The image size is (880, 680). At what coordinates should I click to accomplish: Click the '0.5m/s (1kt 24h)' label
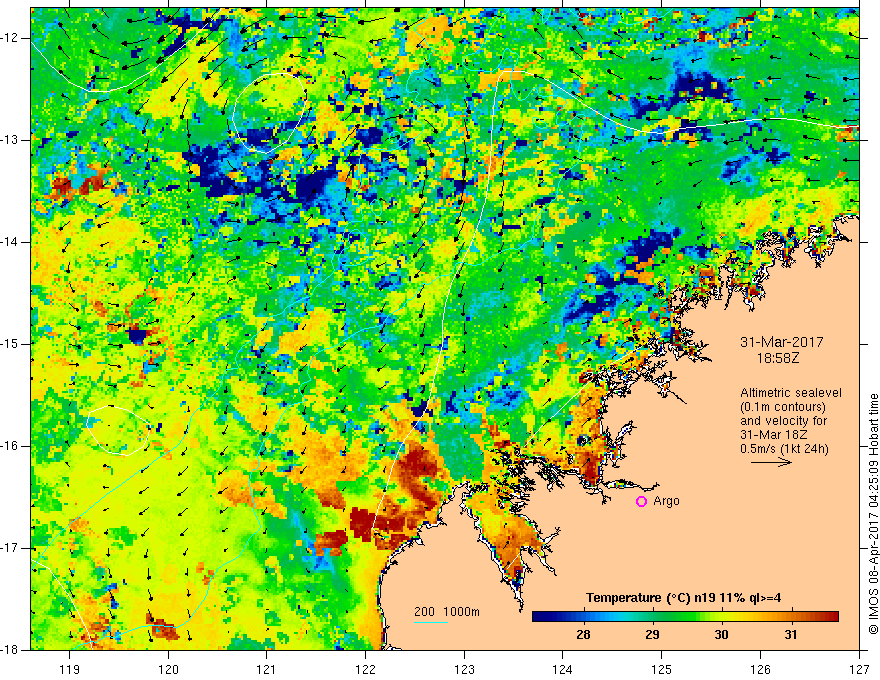(x=784, y=449)
